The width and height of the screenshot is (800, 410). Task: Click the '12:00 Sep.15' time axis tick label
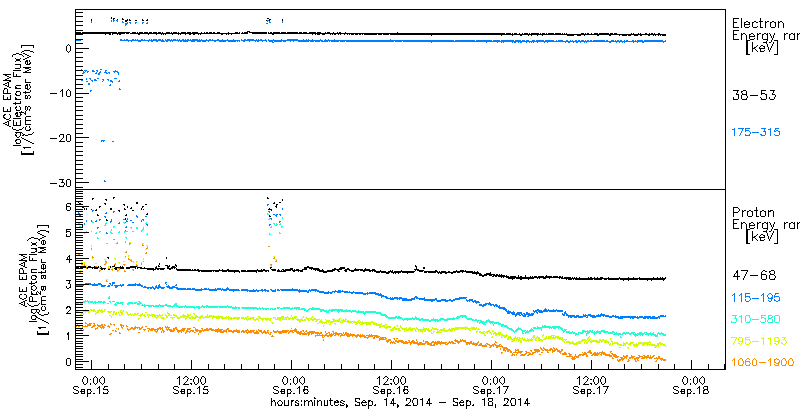tap(191, 386)
